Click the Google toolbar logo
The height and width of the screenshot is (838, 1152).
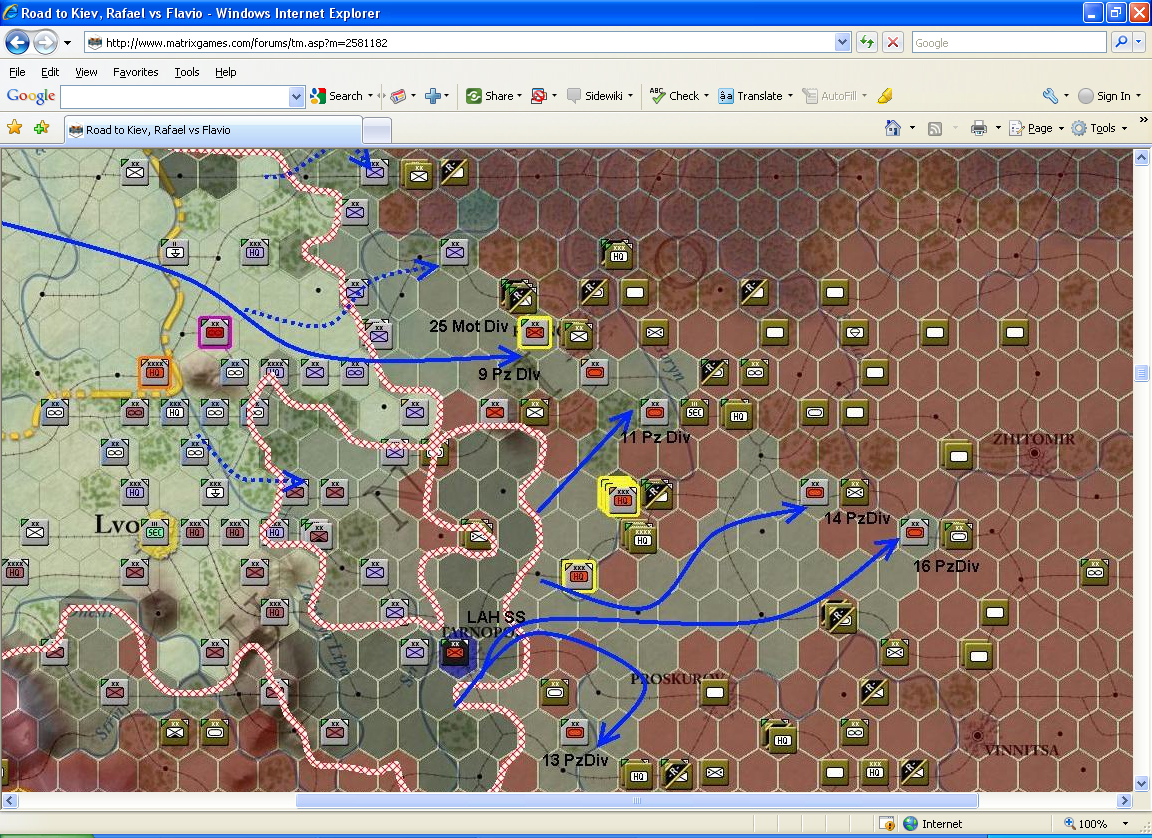[x=31, y=96]
